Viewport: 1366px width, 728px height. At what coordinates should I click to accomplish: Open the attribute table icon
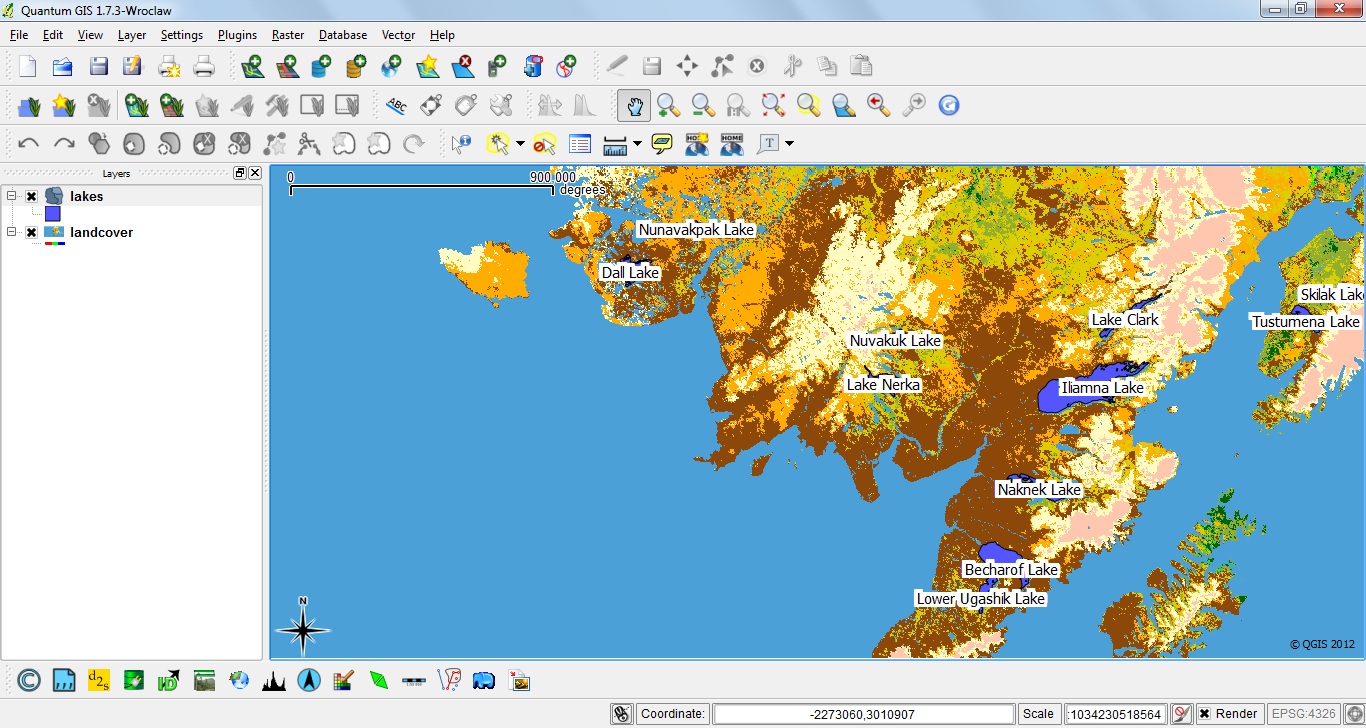[580, 143]
